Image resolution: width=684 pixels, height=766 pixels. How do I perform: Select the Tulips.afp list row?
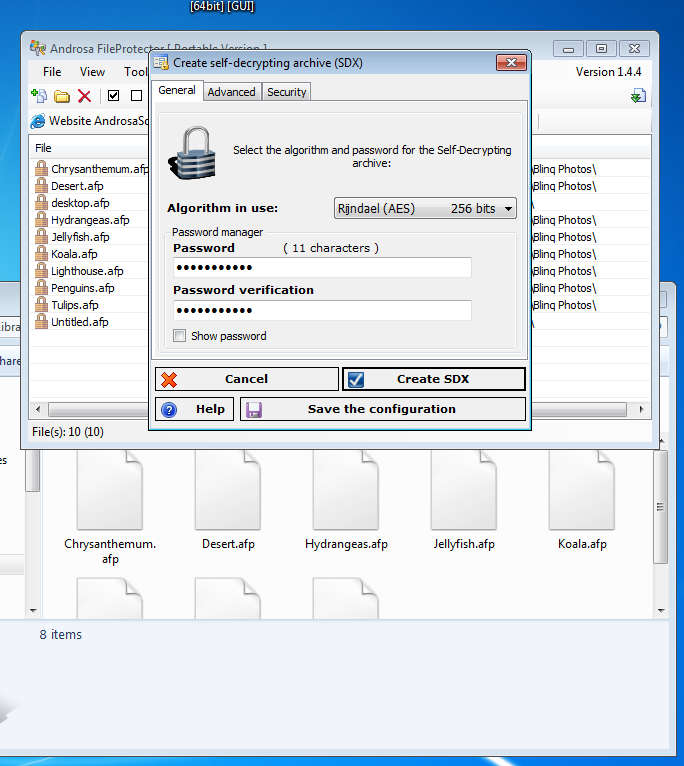tap(90, 305)
